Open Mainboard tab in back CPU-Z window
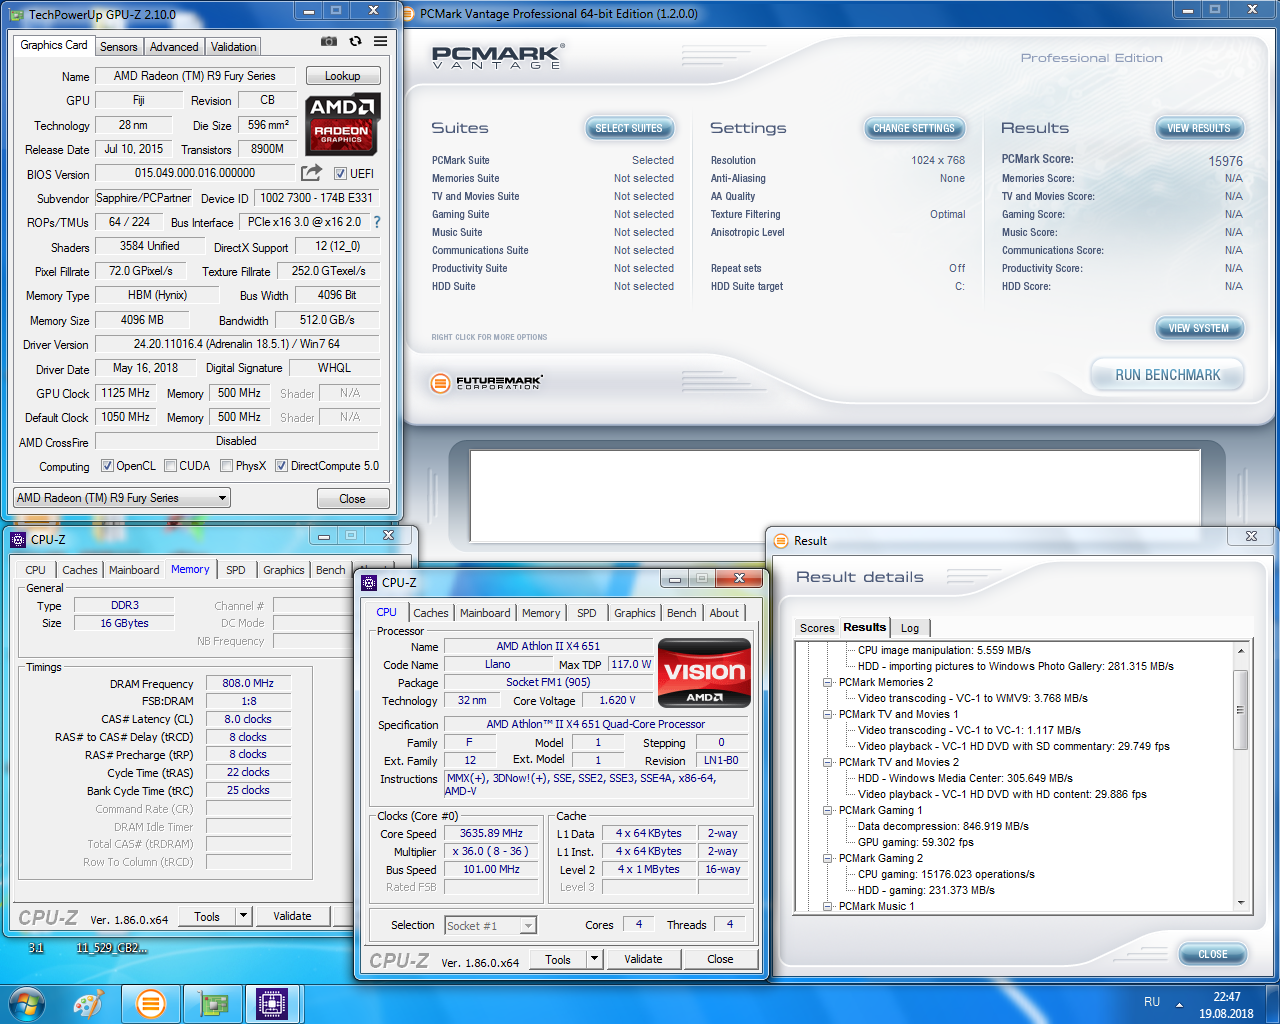1280x1024 pixels. (x=134, y=570)
